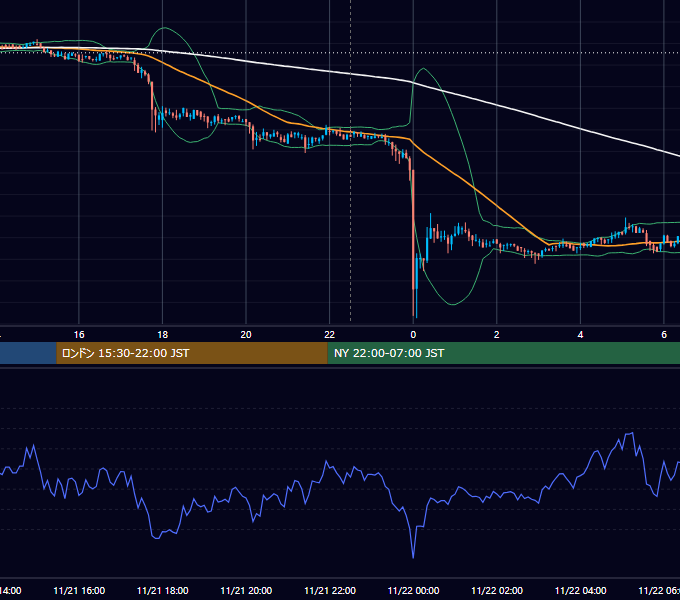The width and height of the screenshot is (680, 600).
Task: Click the 11/21 22:00 date label
Action: click(330, 590)
